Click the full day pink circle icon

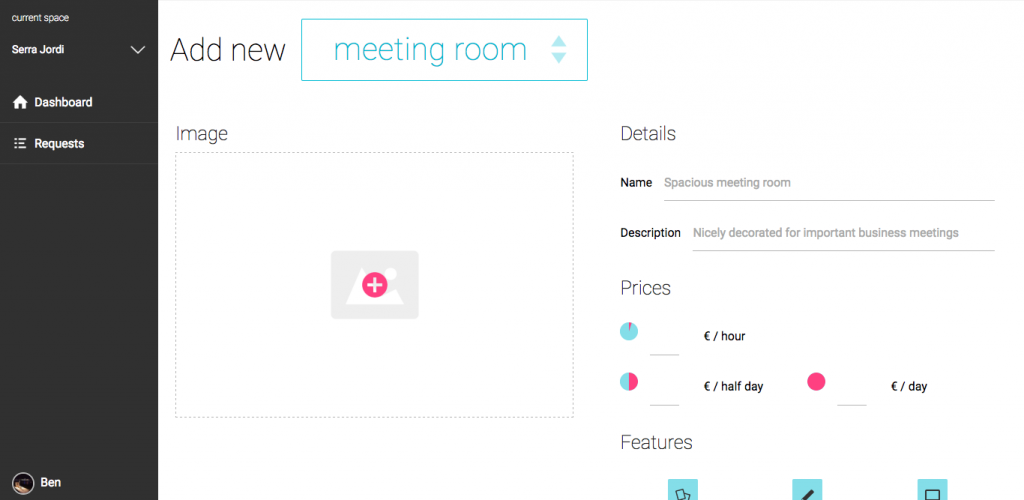tap(816, 381)
